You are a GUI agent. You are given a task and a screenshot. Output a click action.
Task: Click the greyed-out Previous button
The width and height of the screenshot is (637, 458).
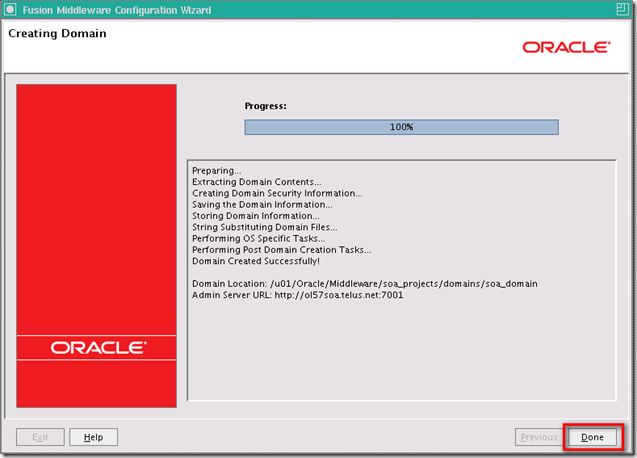click(539, 437)
